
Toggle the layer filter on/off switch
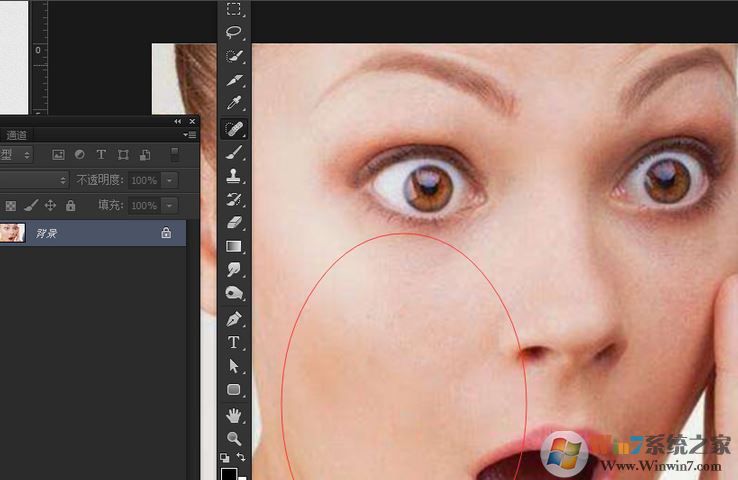click(x=175, y=155)
